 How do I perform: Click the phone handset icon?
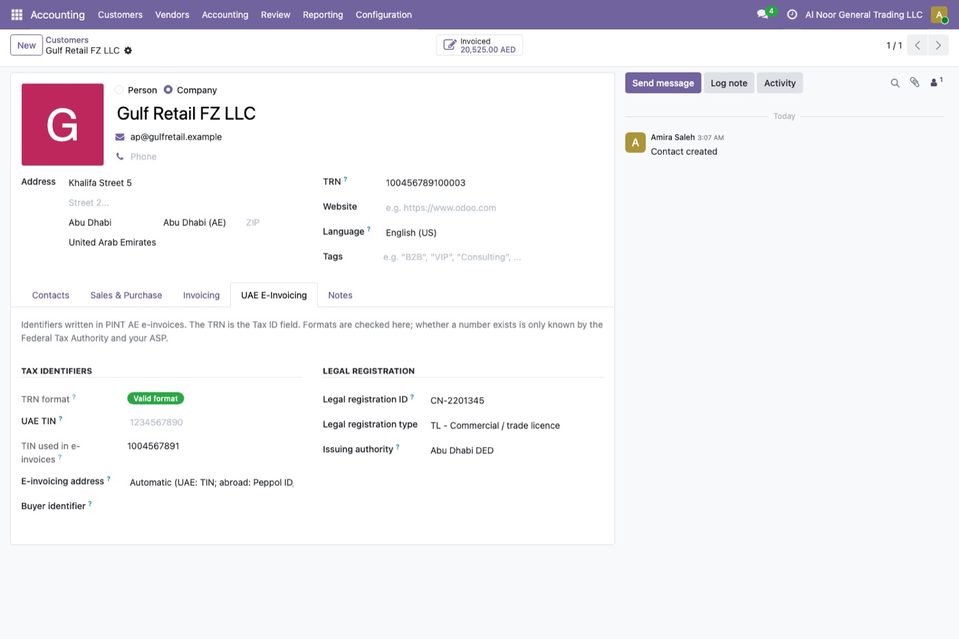[120, 157]
